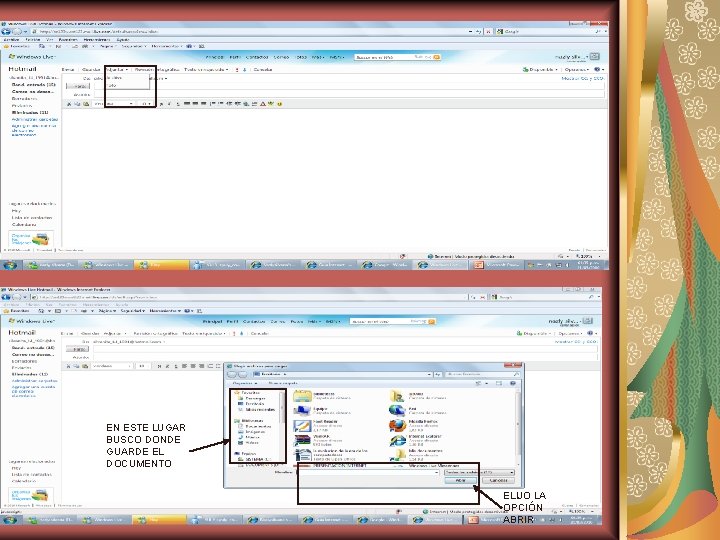
Task: Click the paste icon in the top message toolbar
Action: [86, 104]
